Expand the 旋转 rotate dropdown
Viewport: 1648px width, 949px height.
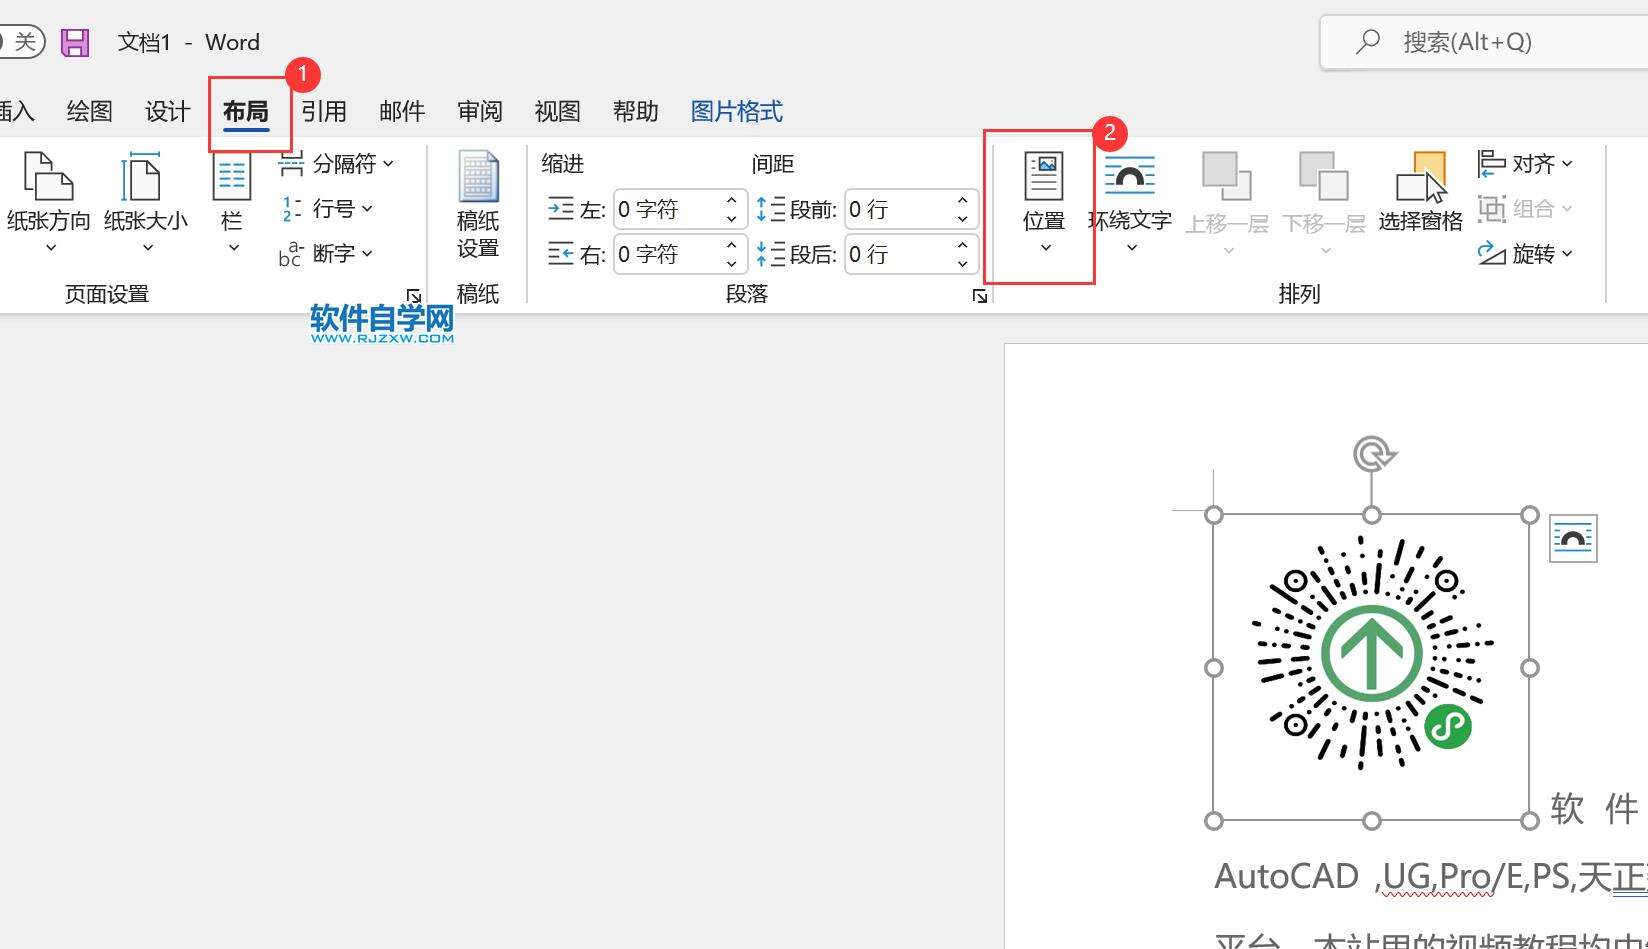tap(1526, 254)
